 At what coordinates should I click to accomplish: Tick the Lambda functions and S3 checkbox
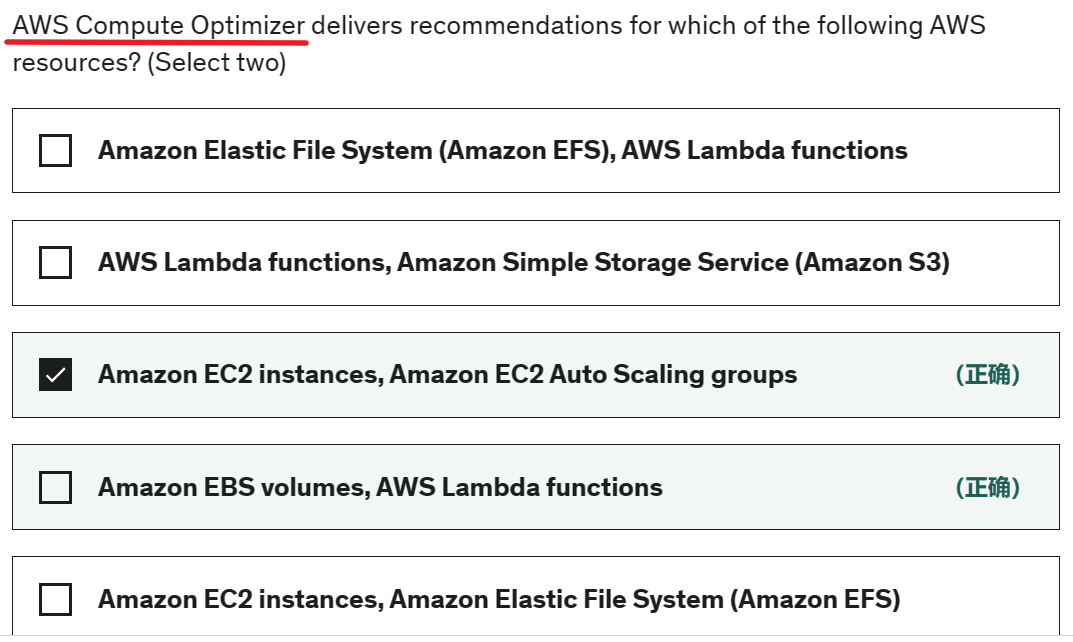[55, 263]
